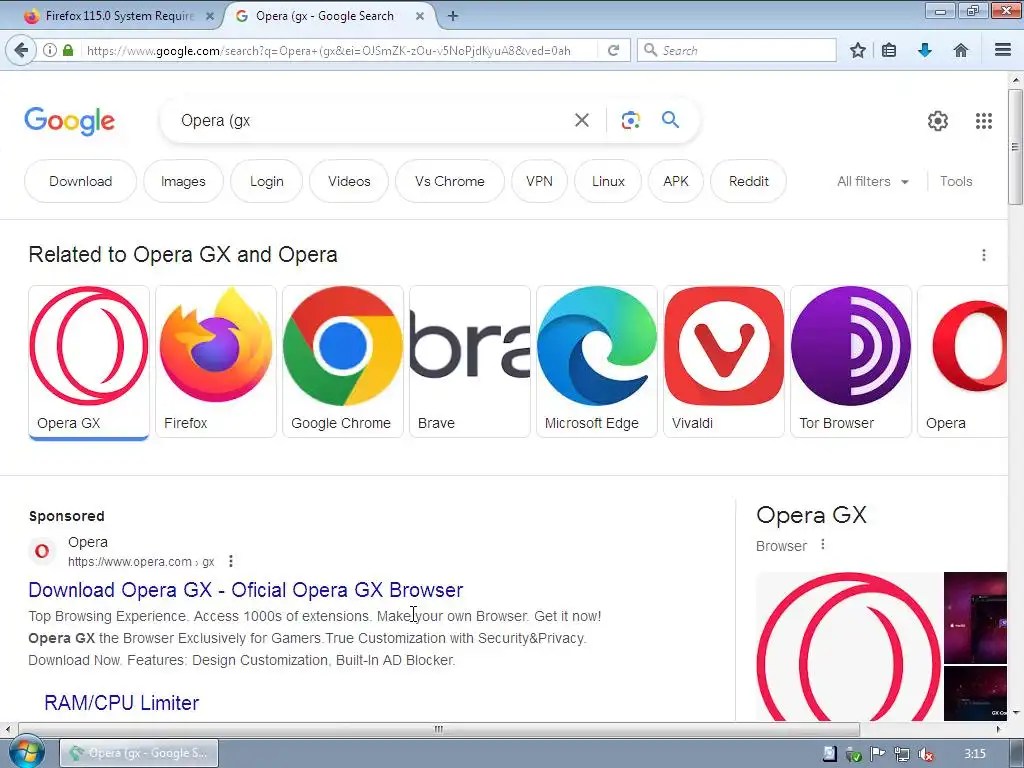Bookmark this page with the star icon
Viewport: 1024px width, 768px height.
[x=857, y=50]
